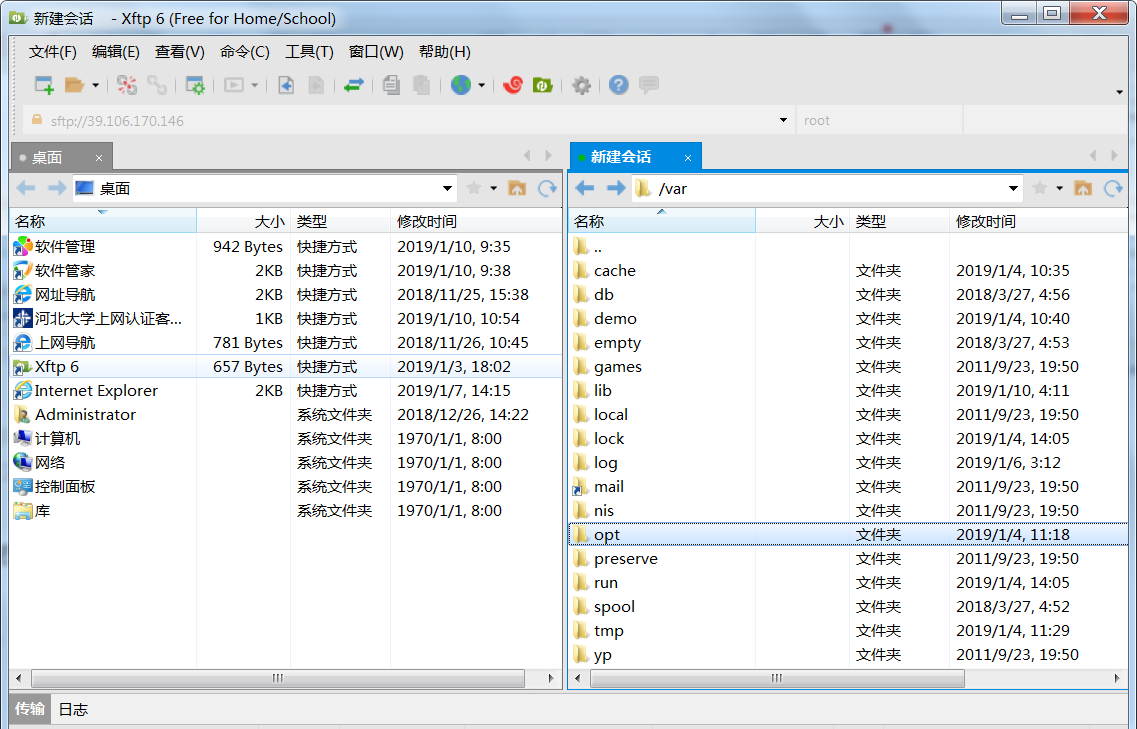
Task: Sort remote files by 修改时间 column header
Action: pyautogui.click(x=988, y=221)
